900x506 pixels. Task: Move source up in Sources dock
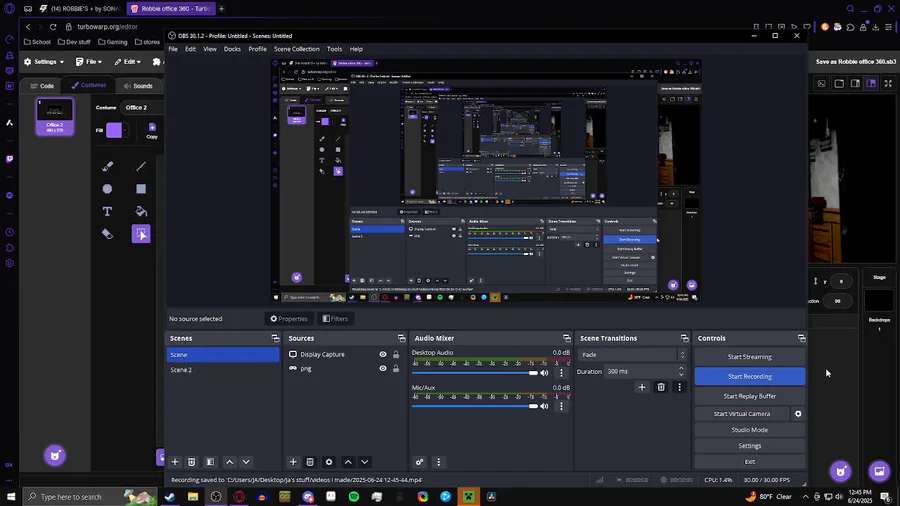(348, 462)
